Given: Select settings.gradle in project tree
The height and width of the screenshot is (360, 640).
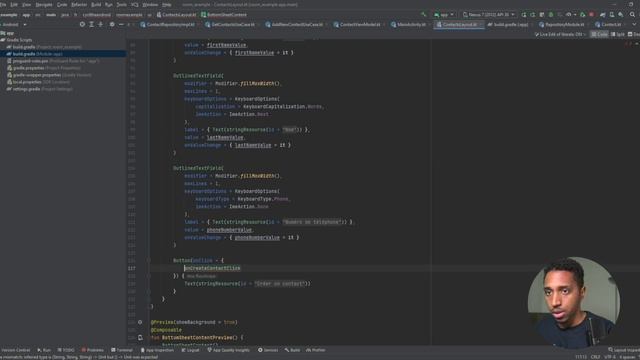Looking at the screenshot, I should 39,89.
